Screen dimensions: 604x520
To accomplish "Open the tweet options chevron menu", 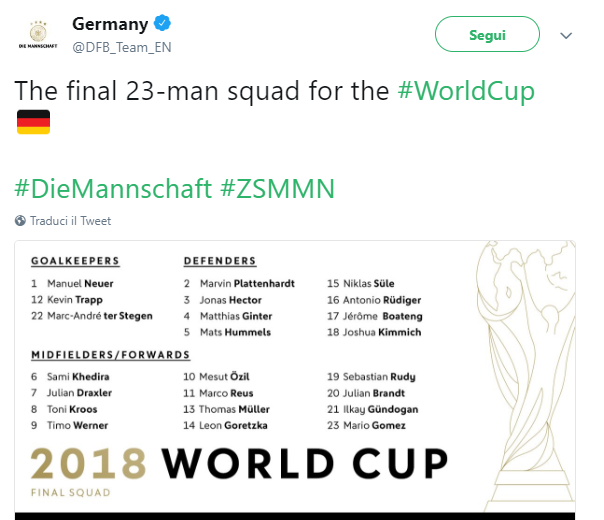I will 566,35.
